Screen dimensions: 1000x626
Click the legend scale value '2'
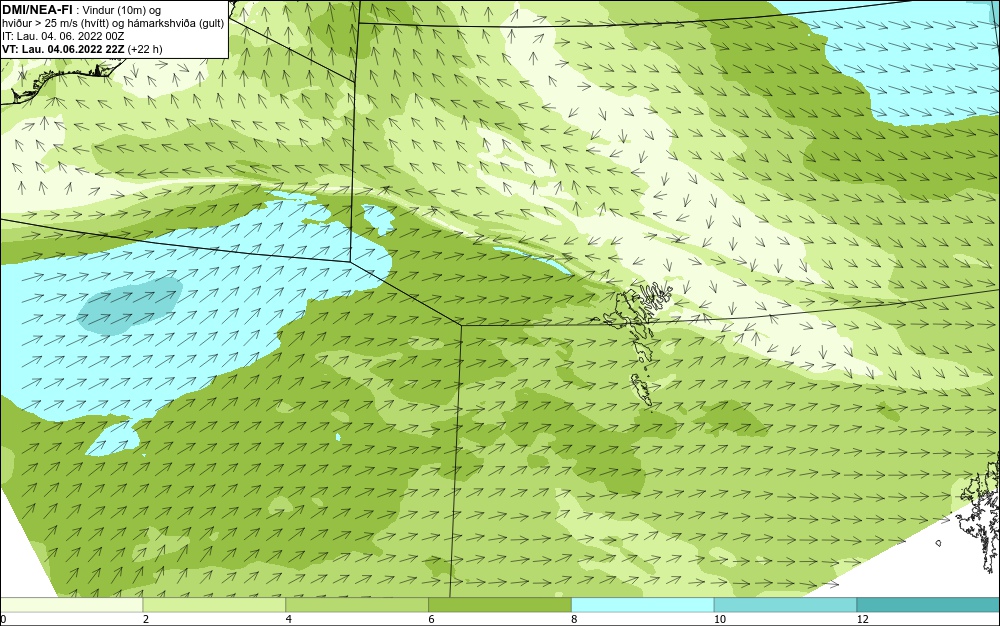tap(146, 619)
